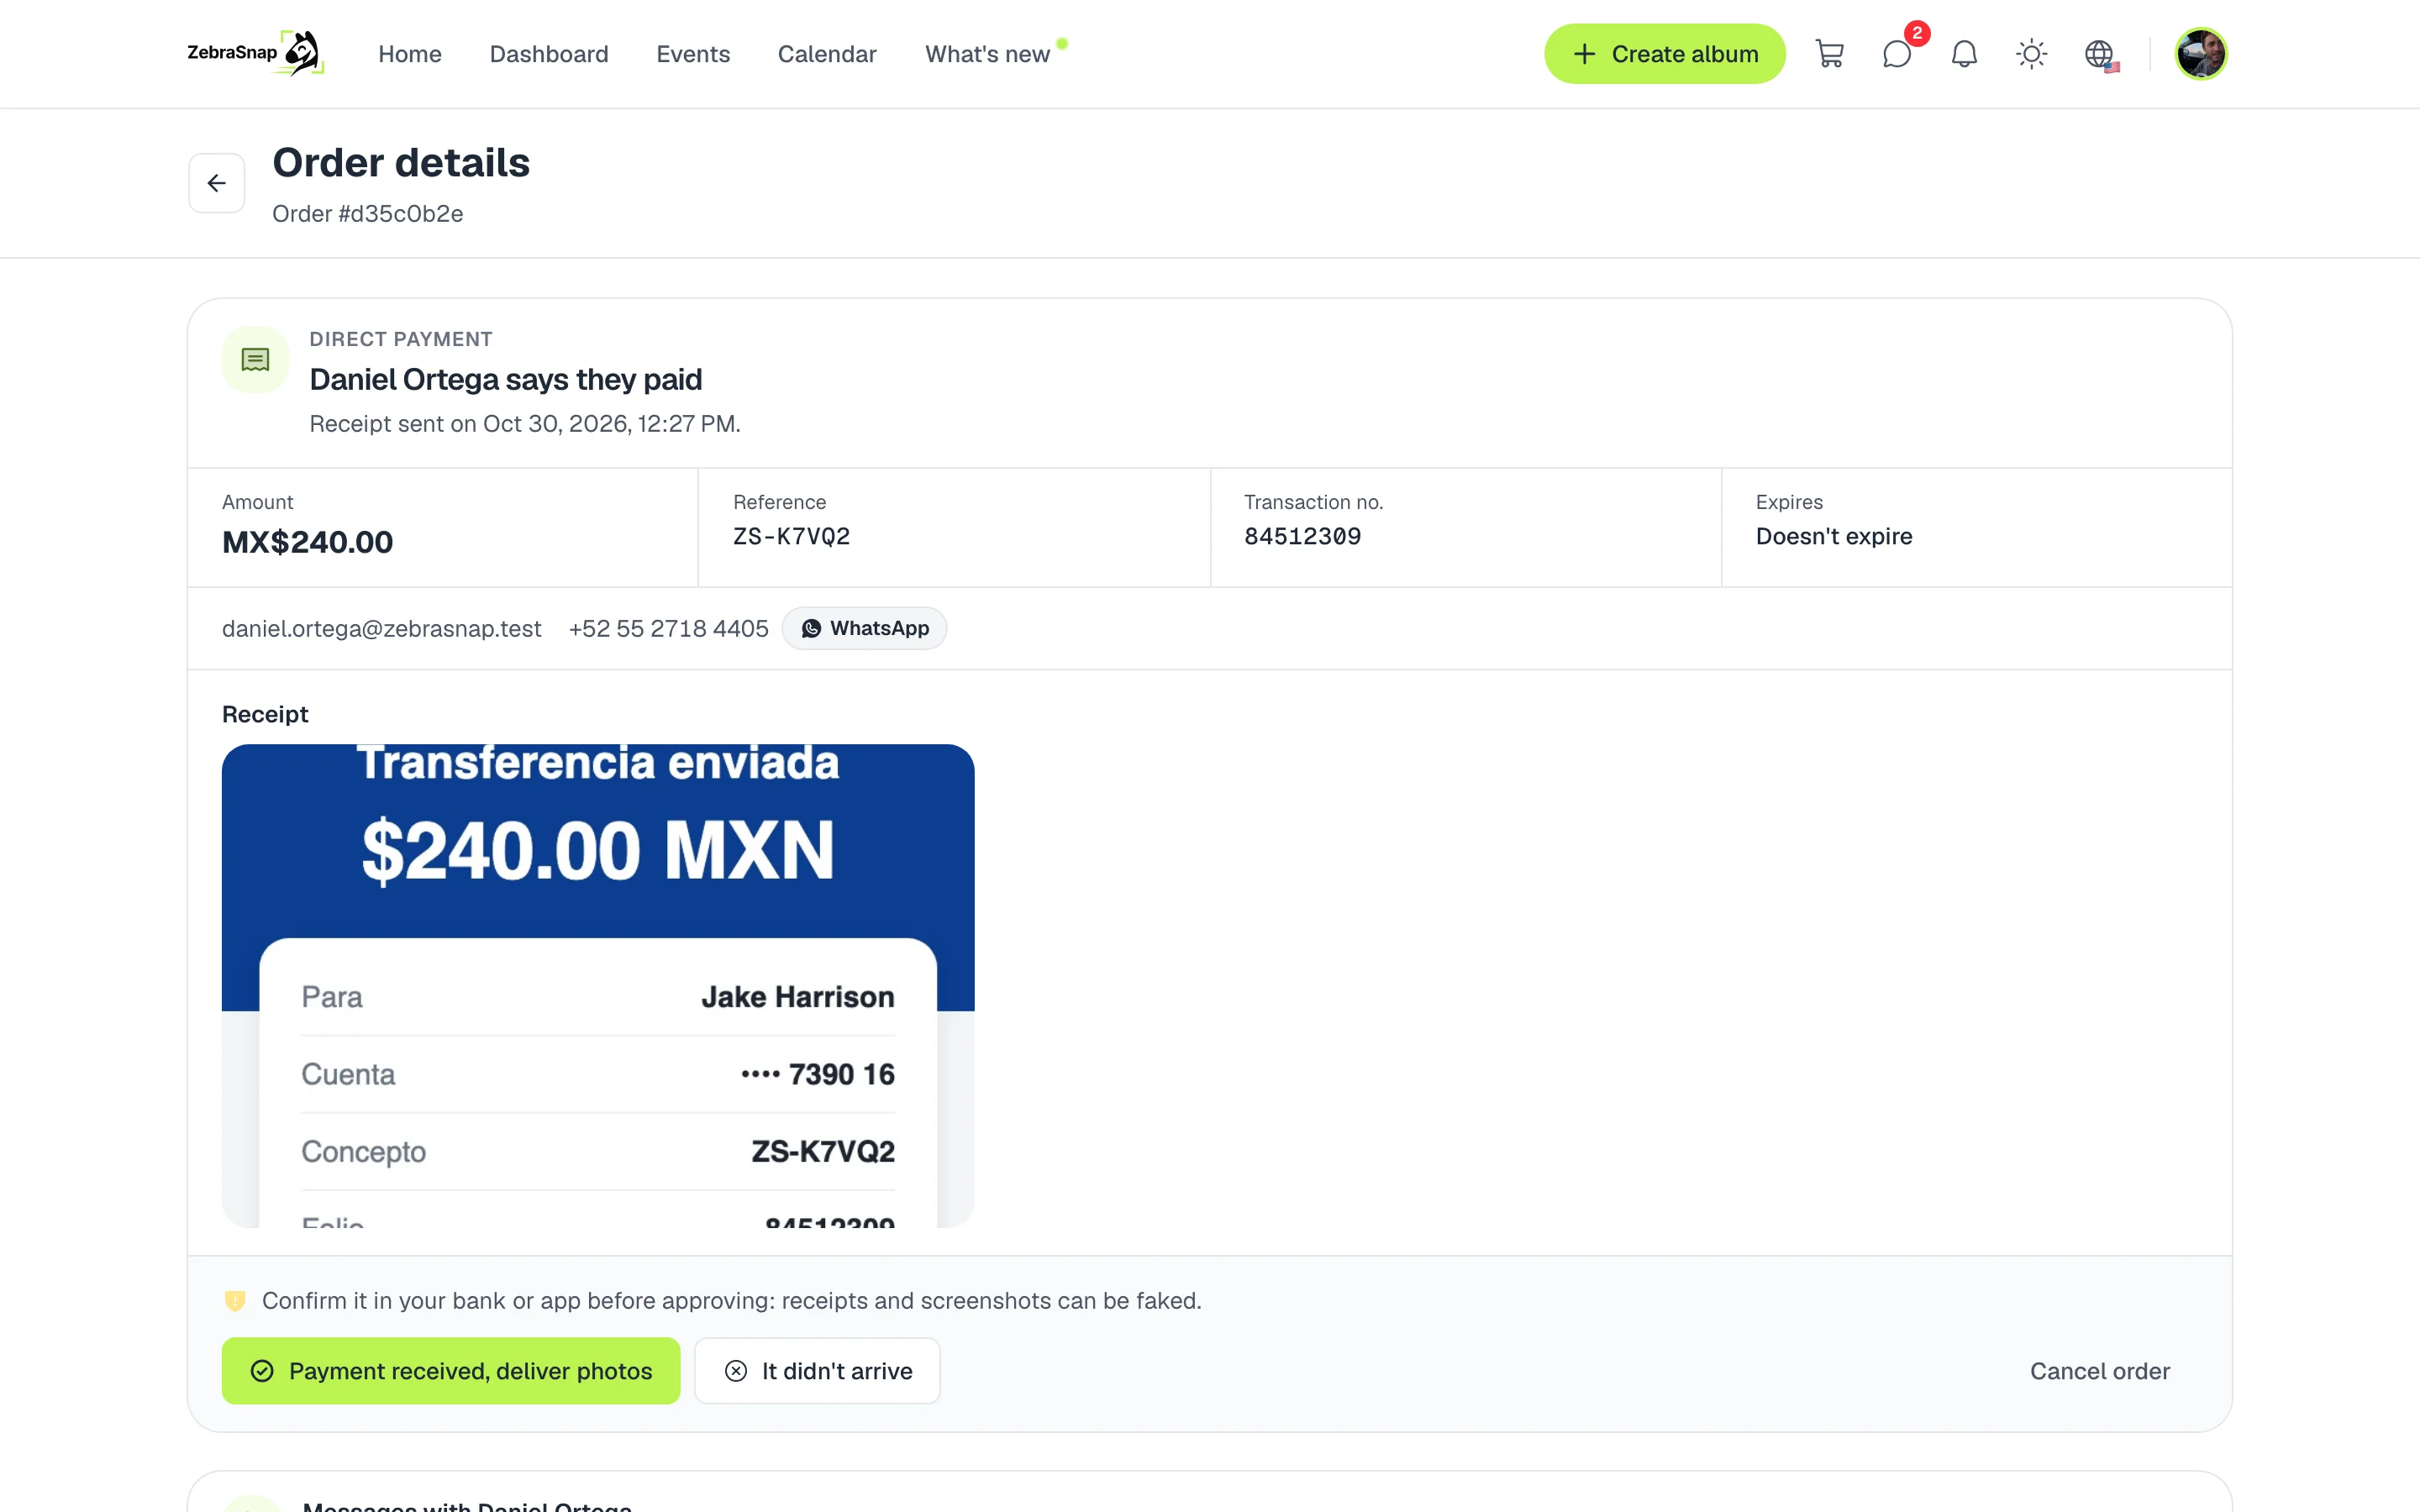
Task: Open the user profile avatar menu
Action: pyautogui.click(x=2200, y=54)
